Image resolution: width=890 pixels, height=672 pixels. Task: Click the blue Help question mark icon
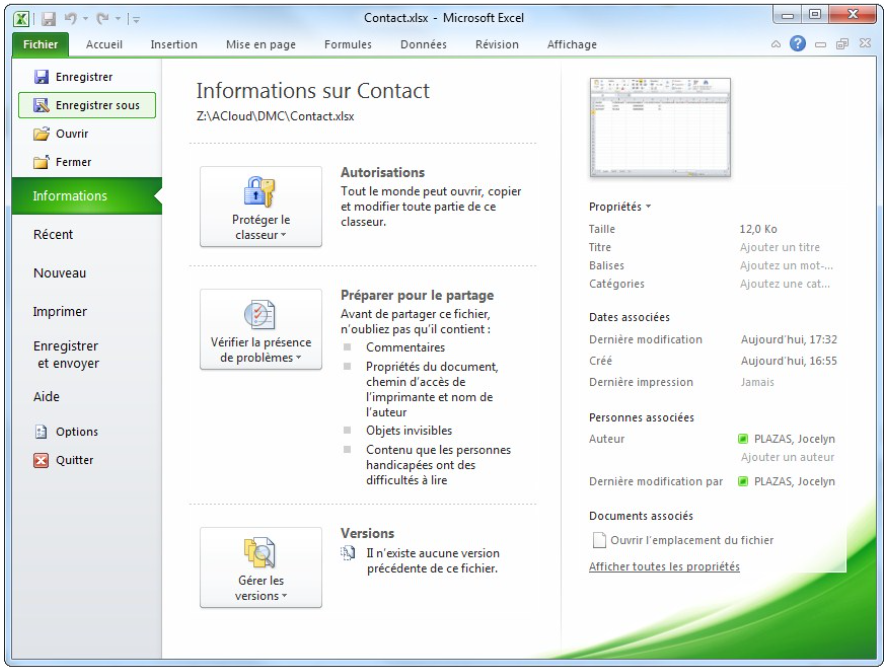coord(797,44)
